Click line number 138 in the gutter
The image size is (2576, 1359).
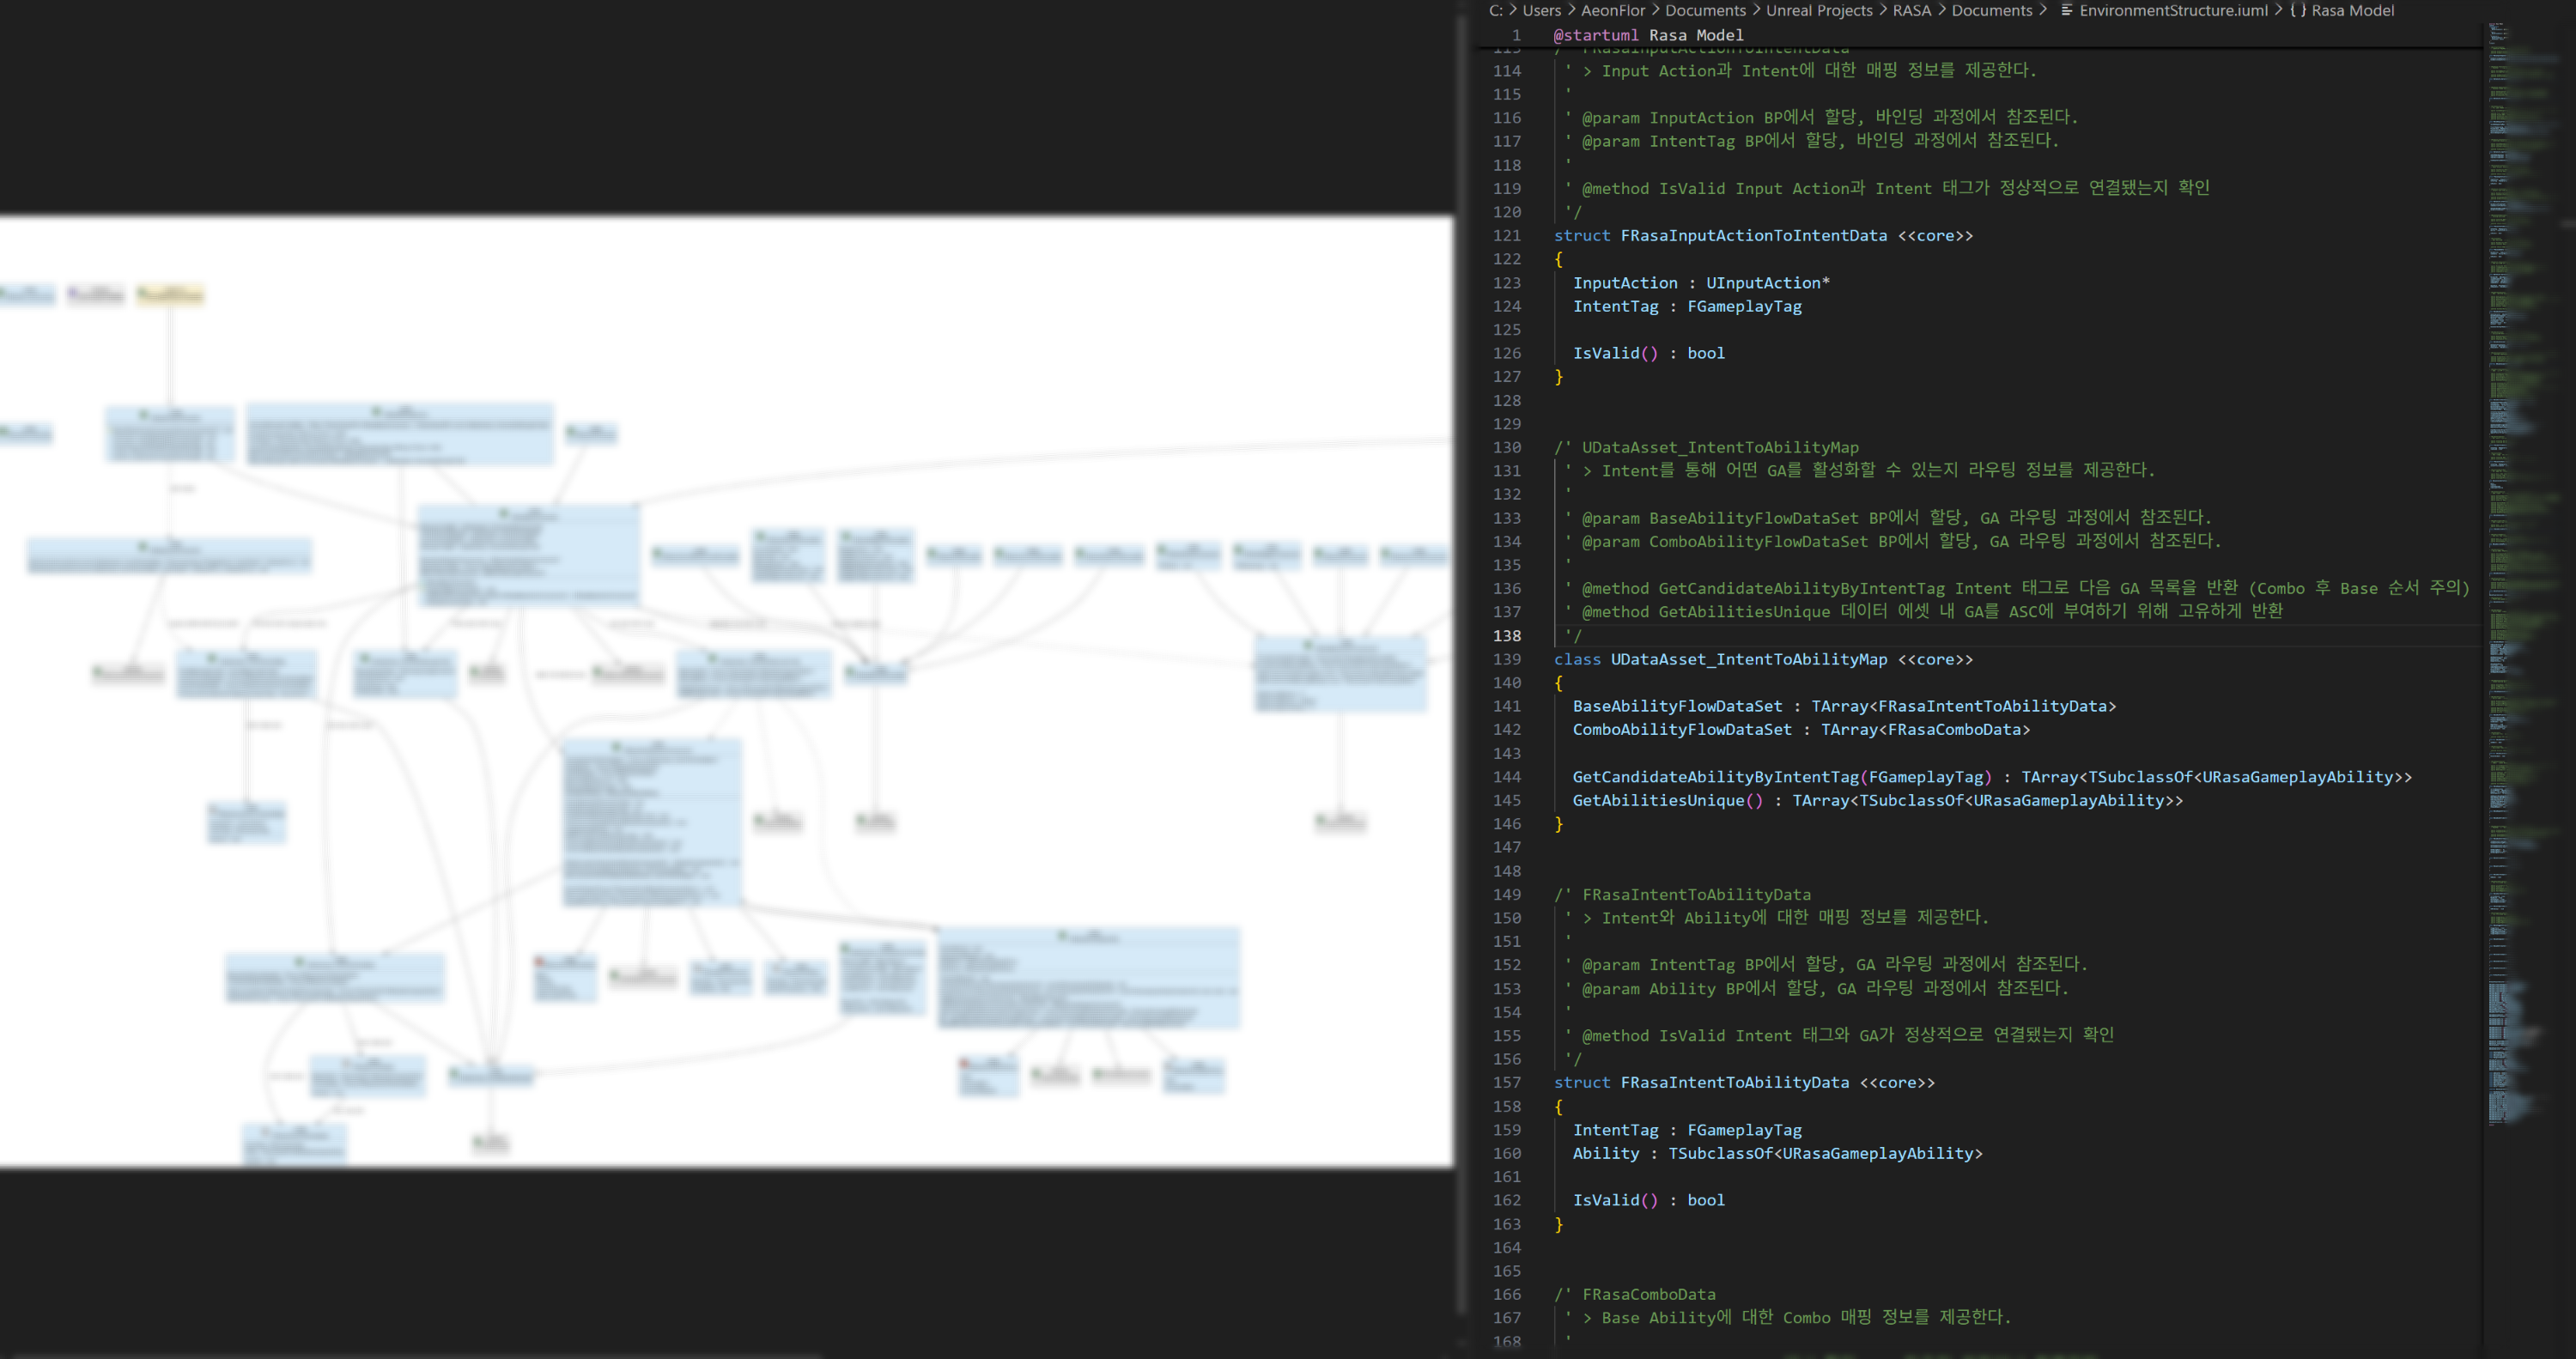[1506, 636]
